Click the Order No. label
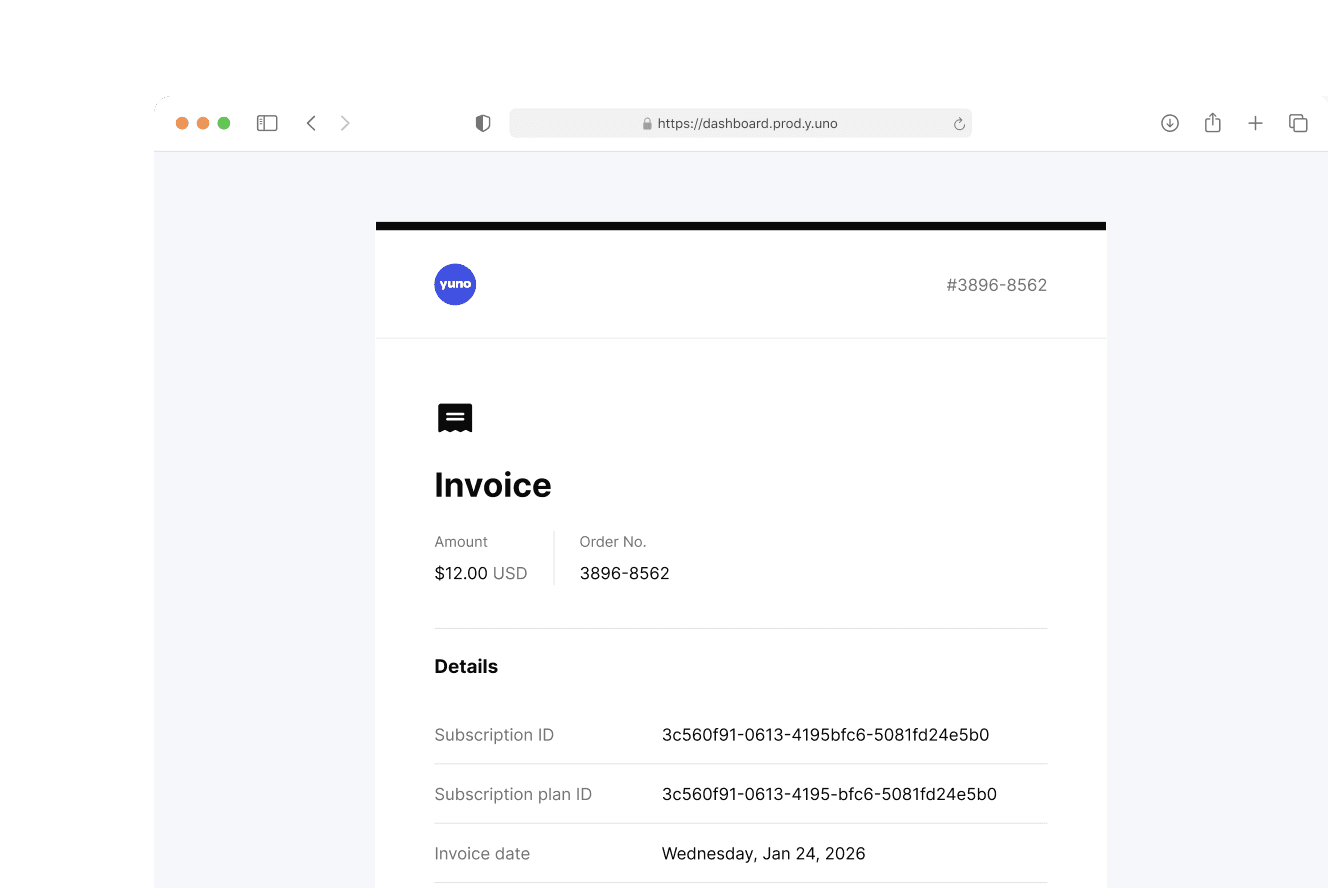The image size is (1328, 888). (x=613, y=542)
